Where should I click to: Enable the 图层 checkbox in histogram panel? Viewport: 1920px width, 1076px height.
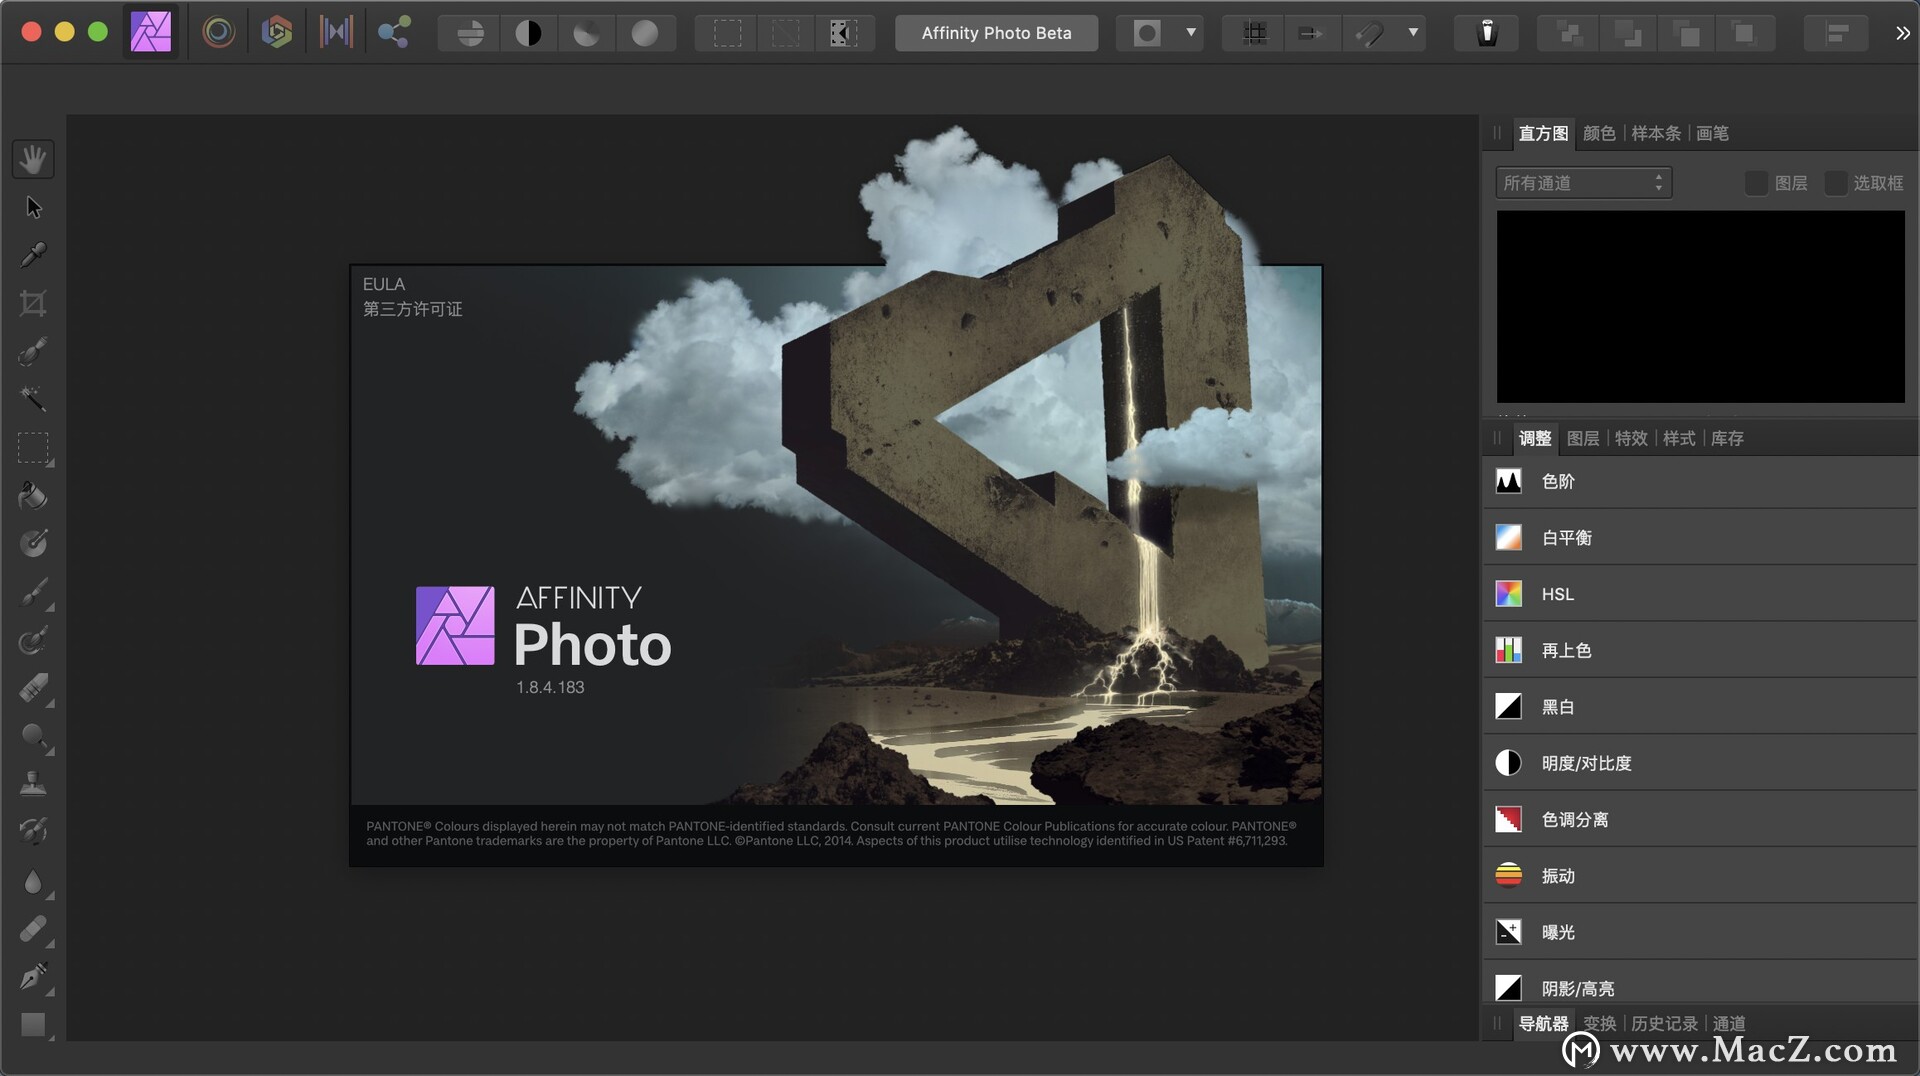point(1756,183)
